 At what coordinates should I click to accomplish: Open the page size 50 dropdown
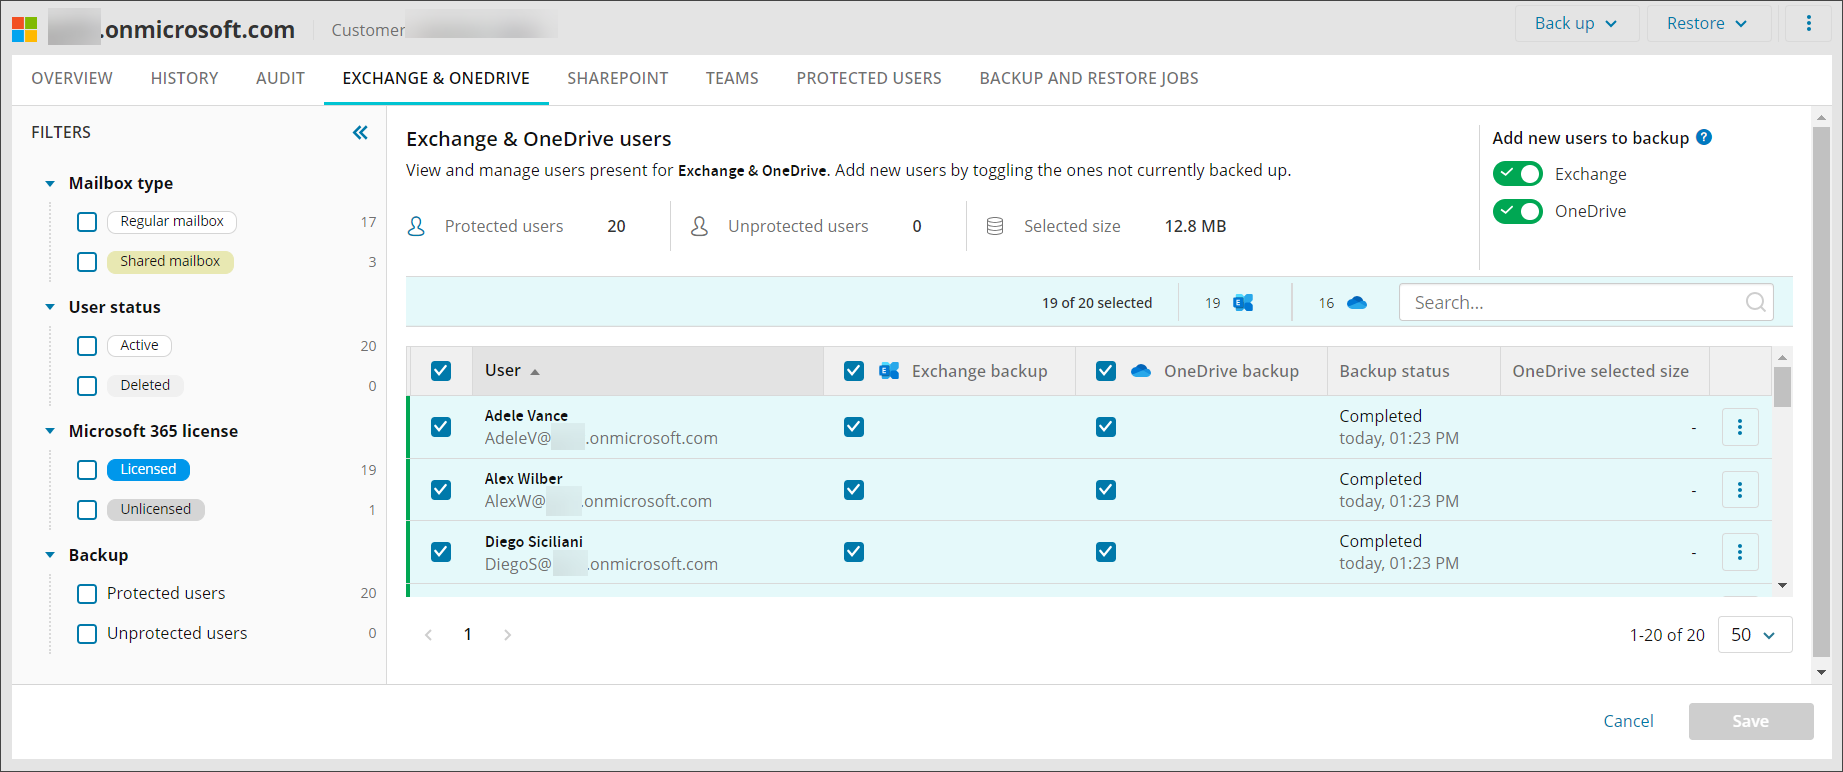point(1754,635)
